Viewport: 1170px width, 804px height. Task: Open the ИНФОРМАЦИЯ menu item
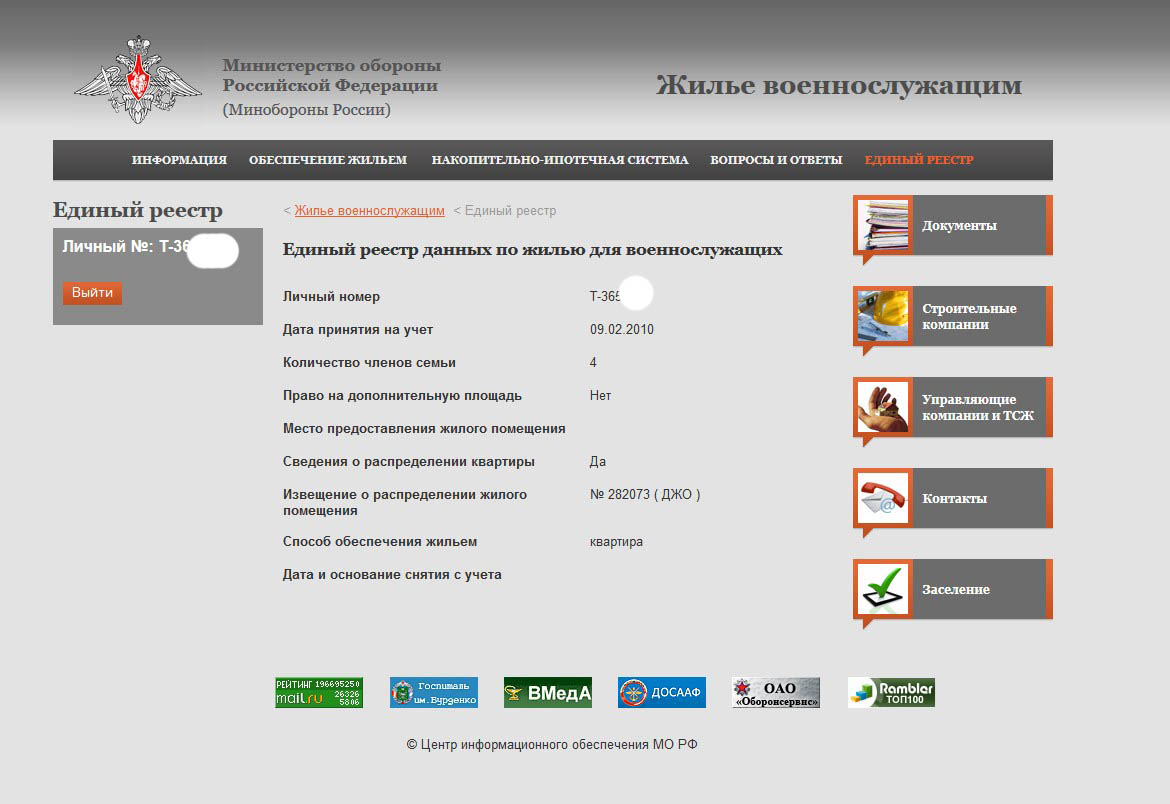pyautogui.click(x=179, y=160)
